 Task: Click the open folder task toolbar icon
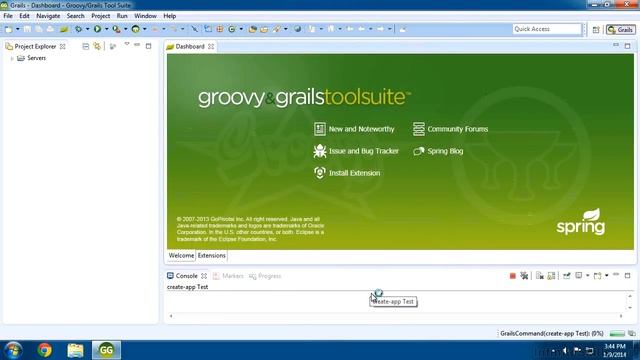click(x=264, y=29)
